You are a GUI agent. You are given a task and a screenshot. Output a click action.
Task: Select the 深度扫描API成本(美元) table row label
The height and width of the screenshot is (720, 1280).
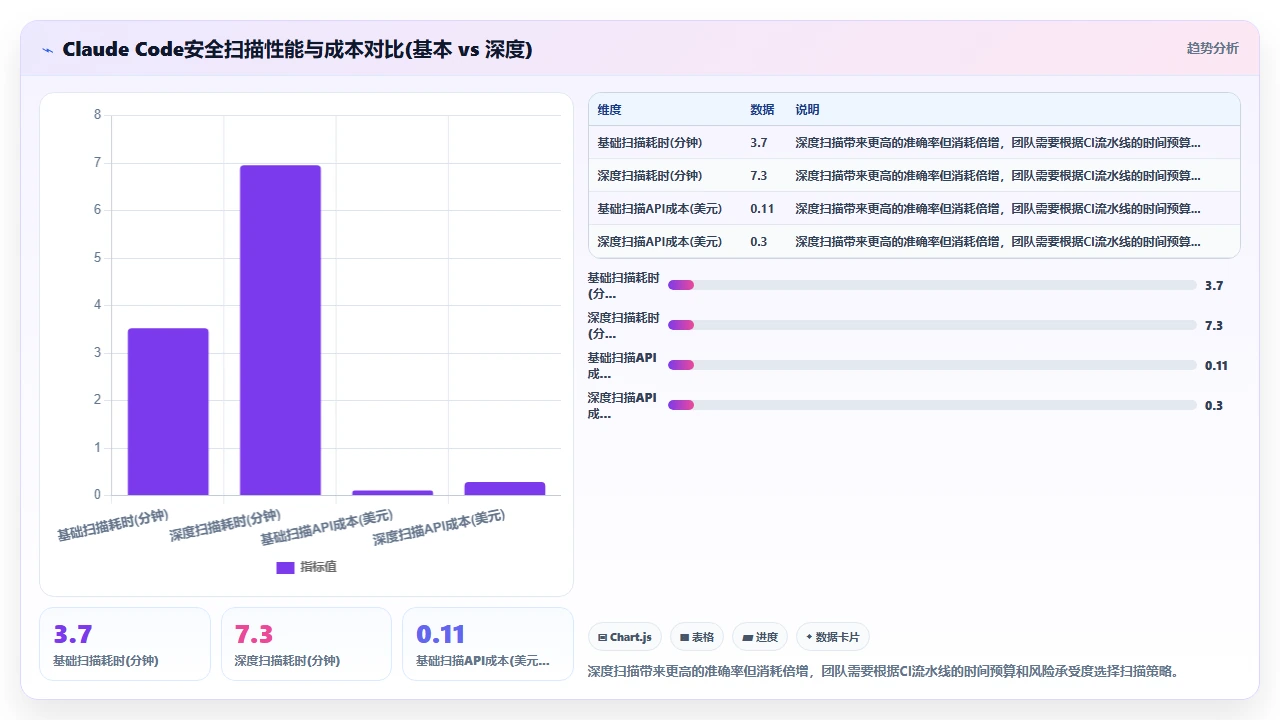point(659,241)
